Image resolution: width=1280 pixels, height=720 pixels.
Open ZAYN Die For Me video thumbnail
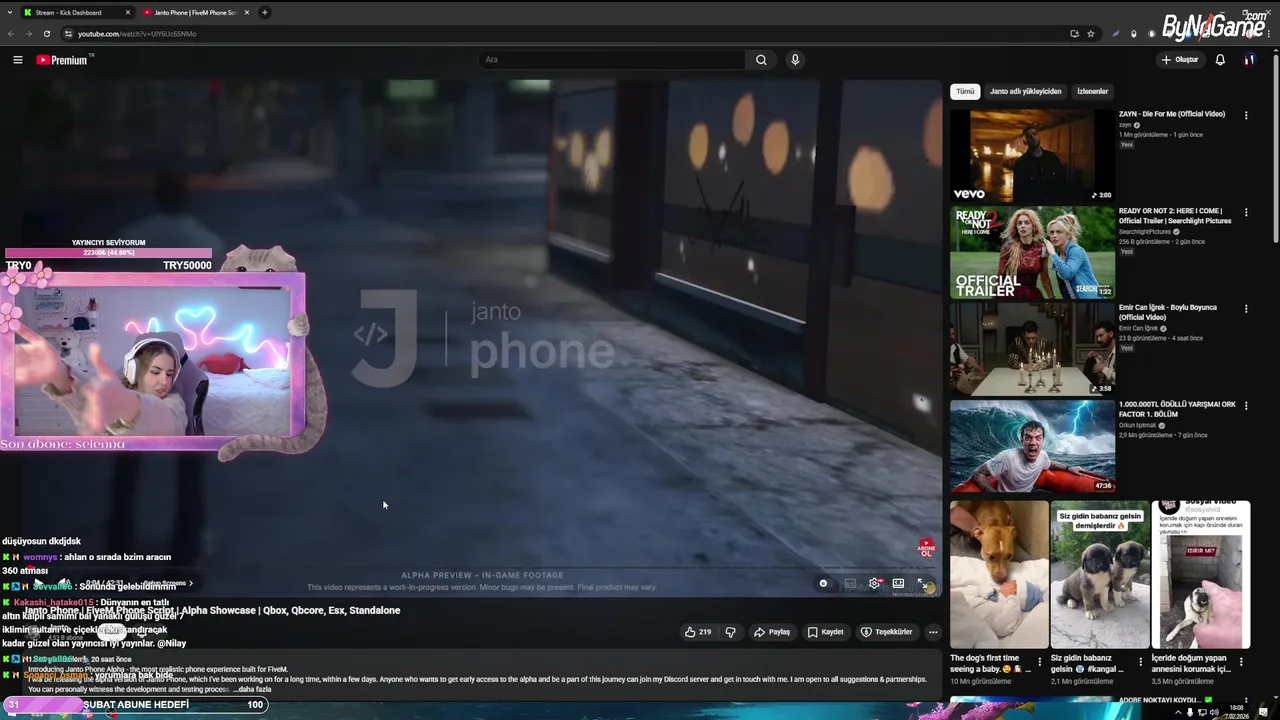pyautogui.click(x=1032, y=156)
